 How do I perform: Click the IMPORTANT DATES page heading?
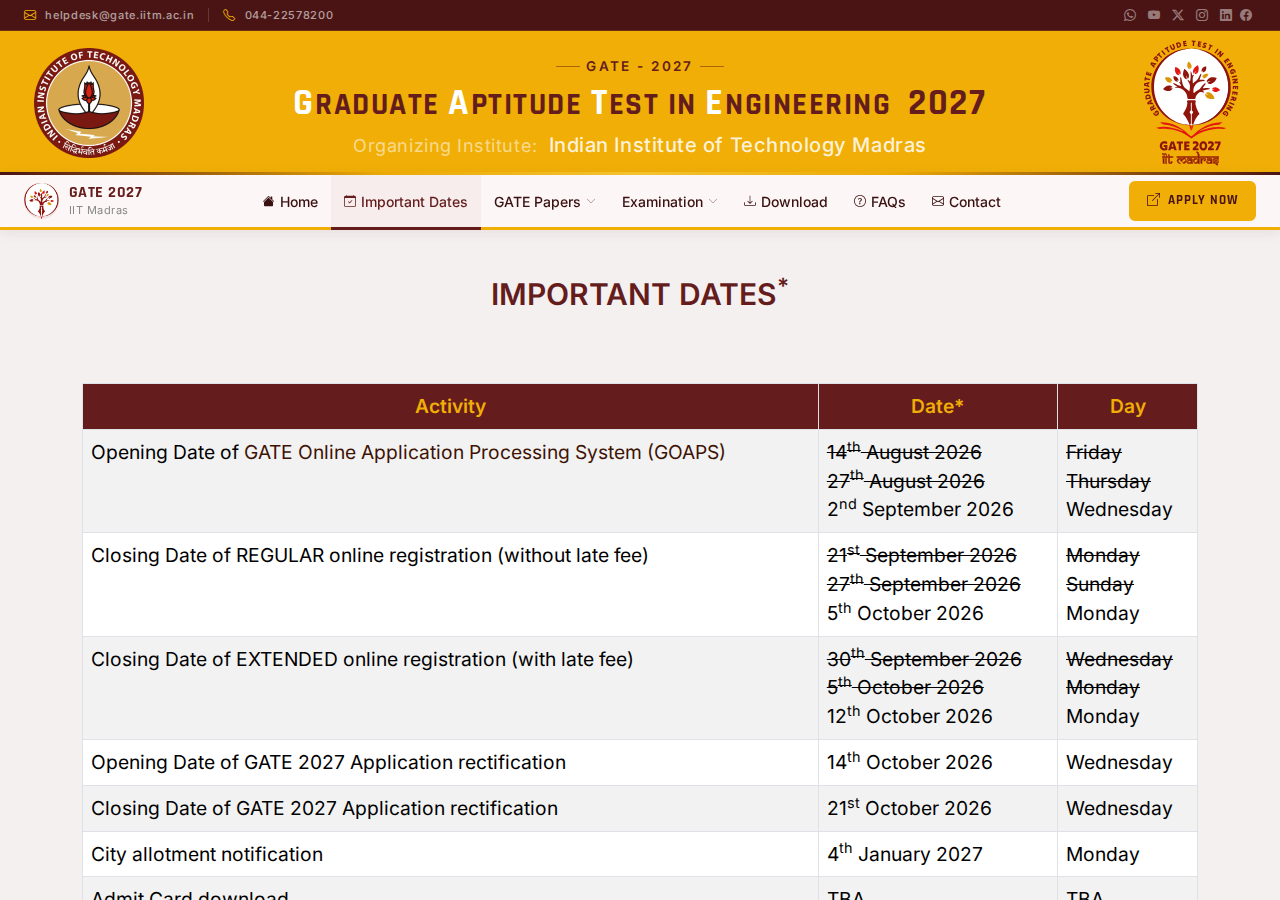click(639, 293)
